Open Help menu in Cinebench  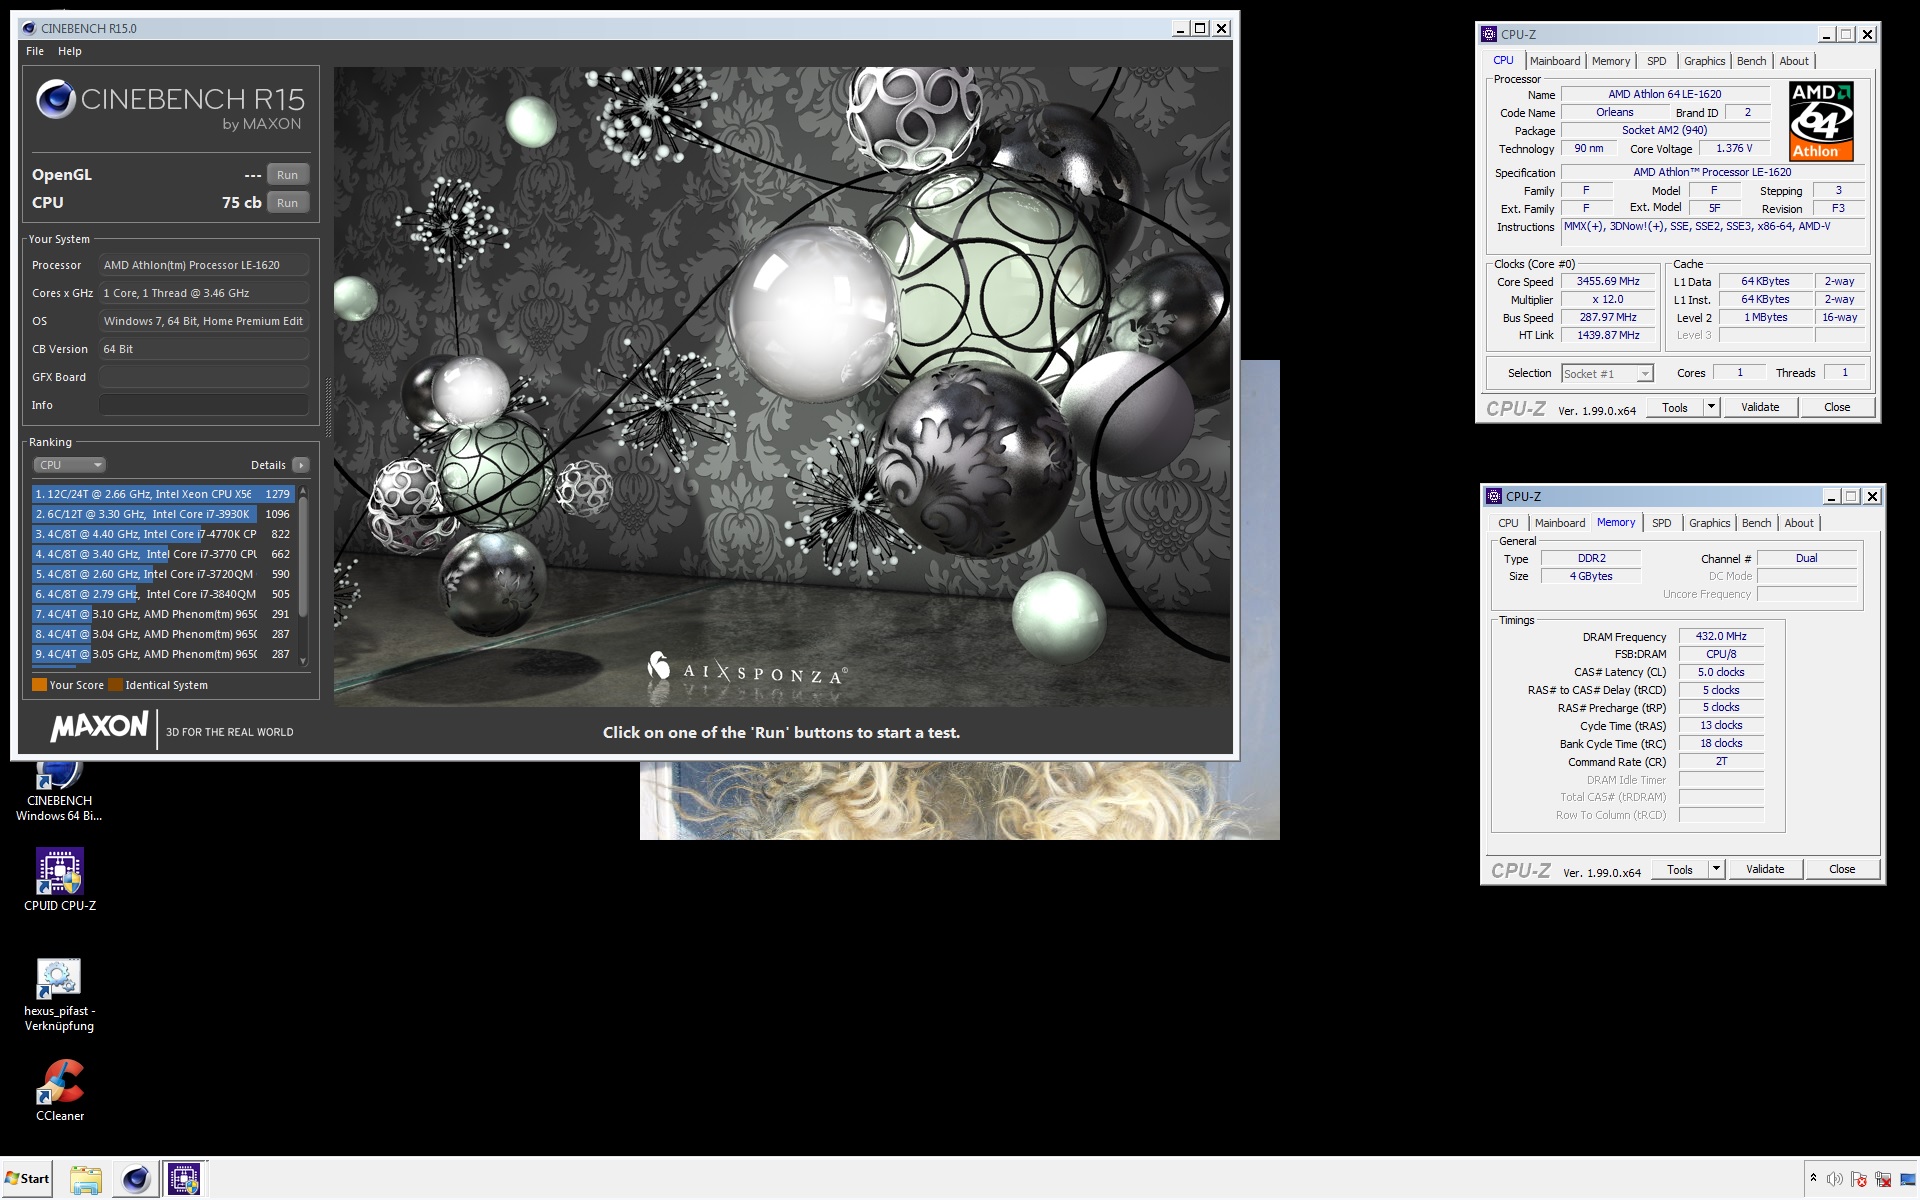(x=69, y=51)
